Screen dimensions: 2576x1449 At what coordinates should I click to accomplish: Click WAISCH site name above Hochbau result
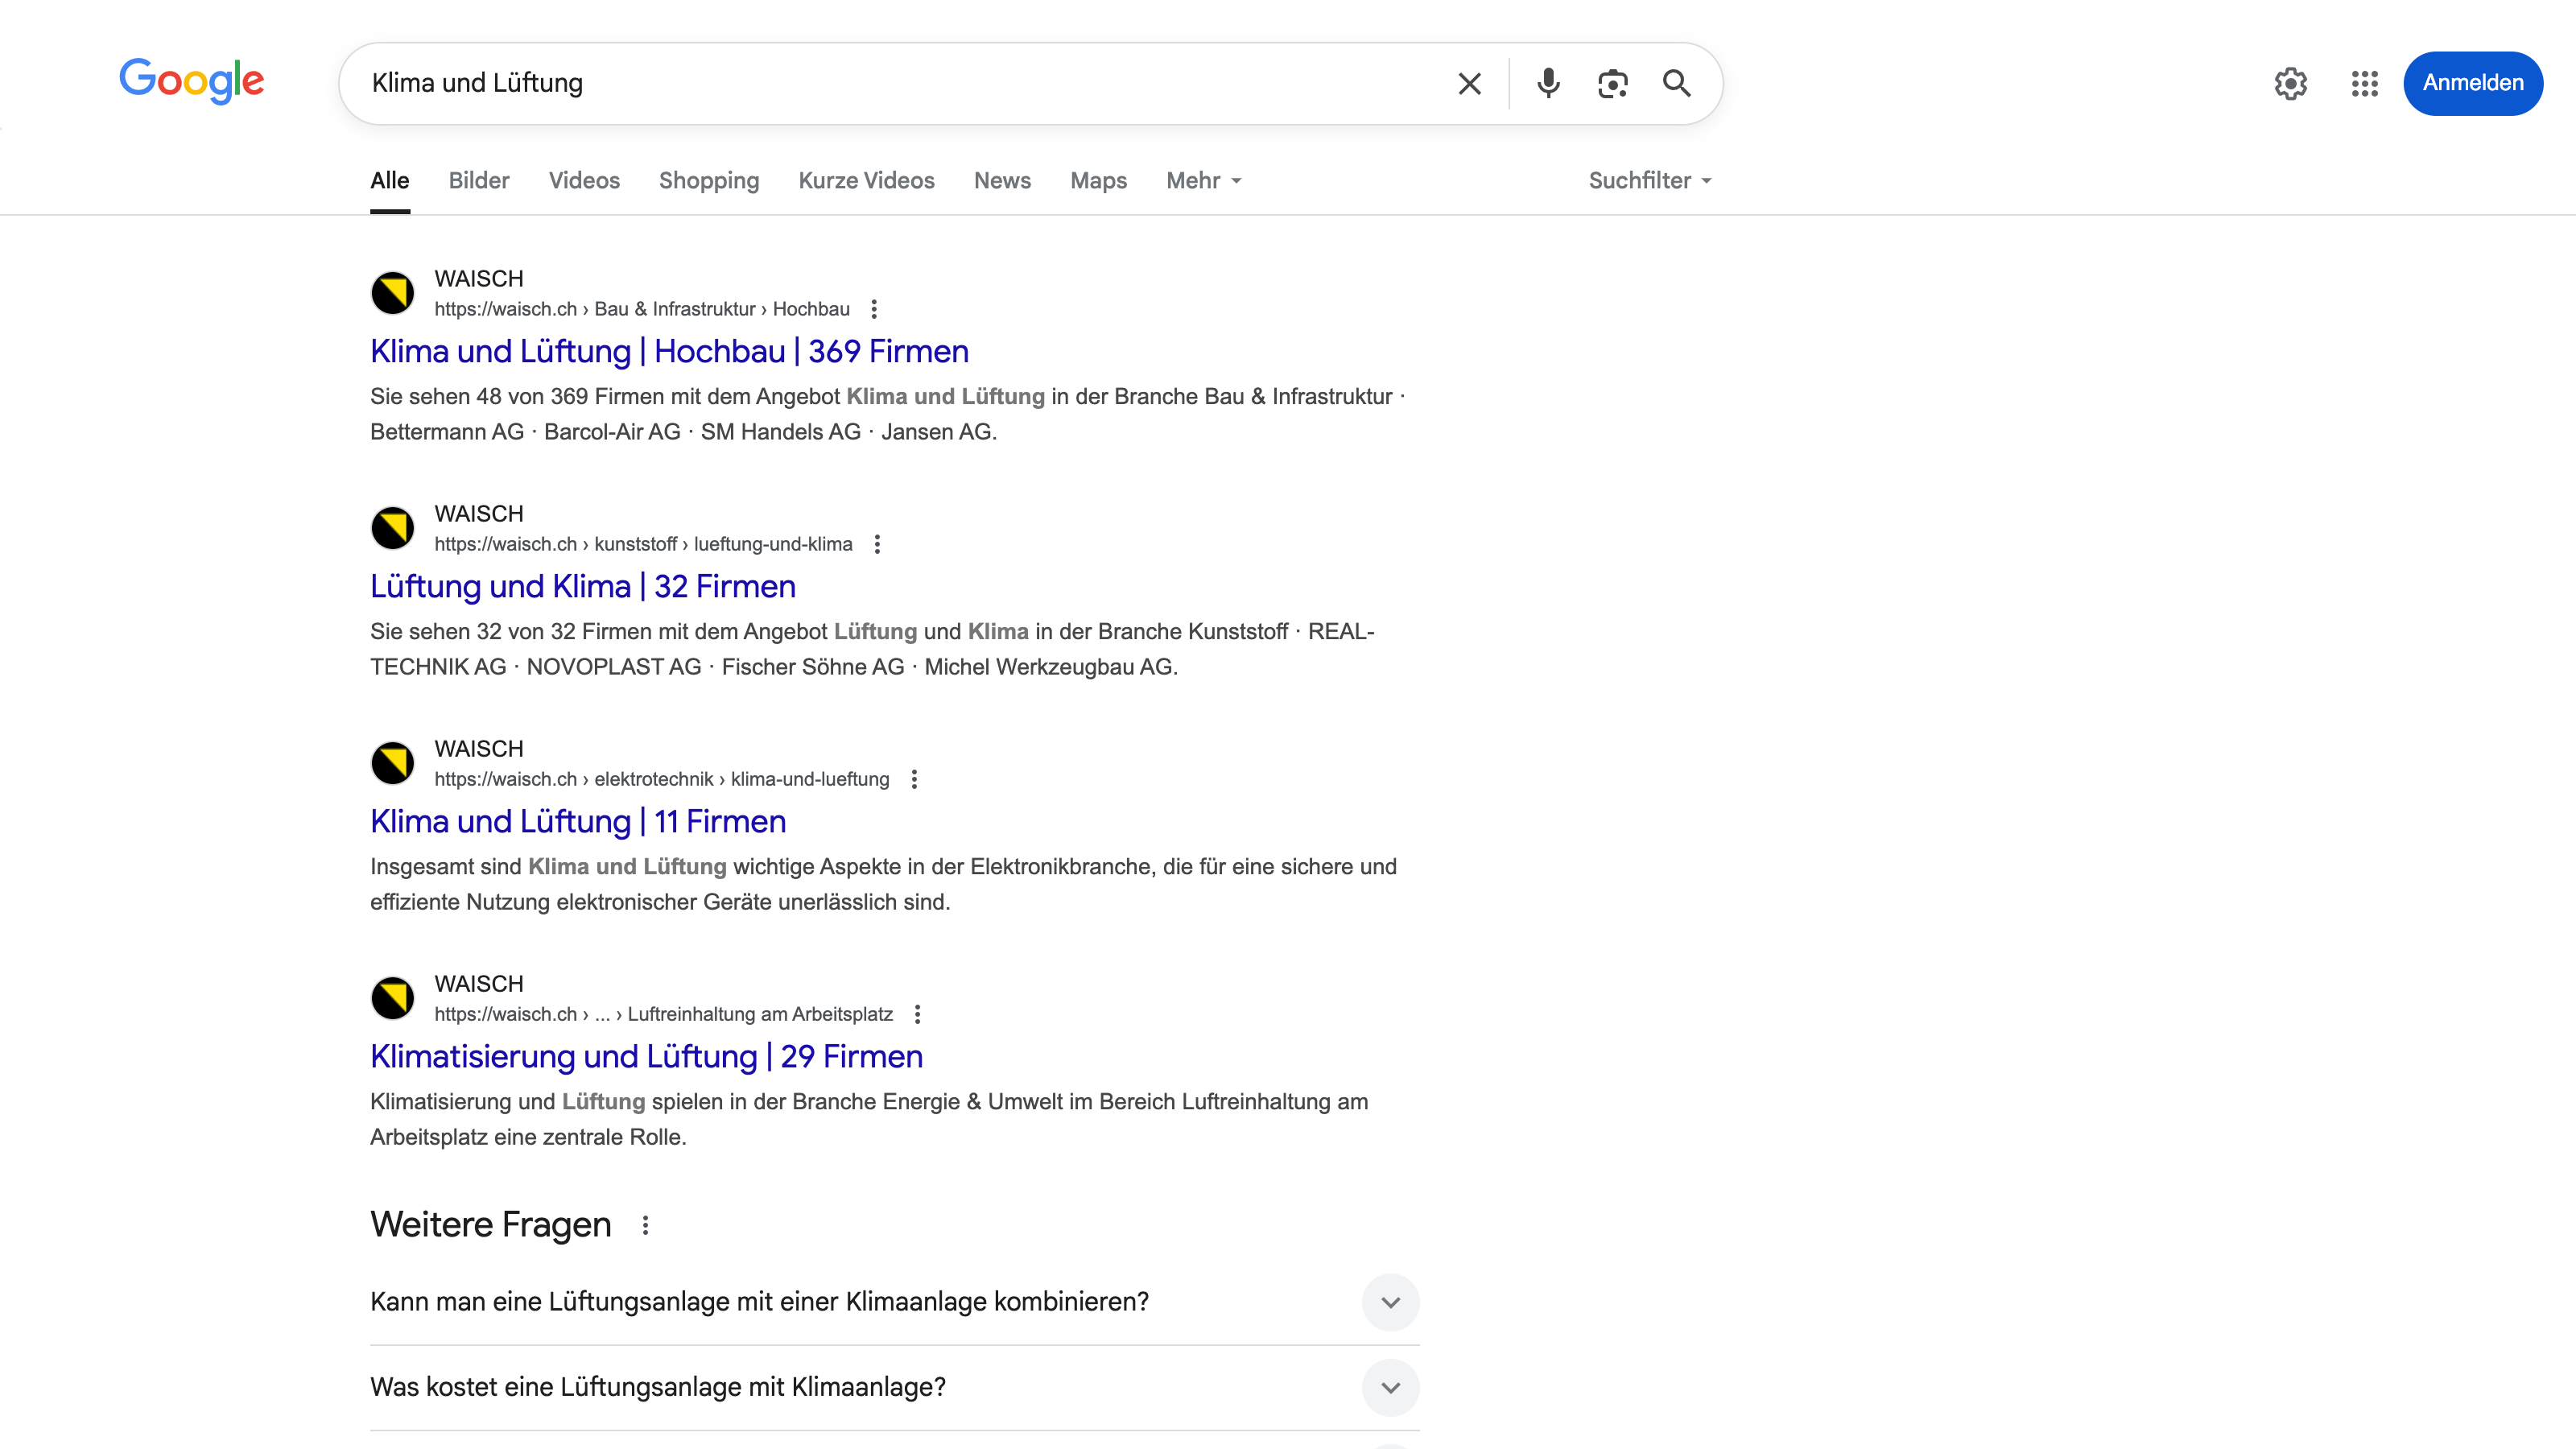click(479, 279)
